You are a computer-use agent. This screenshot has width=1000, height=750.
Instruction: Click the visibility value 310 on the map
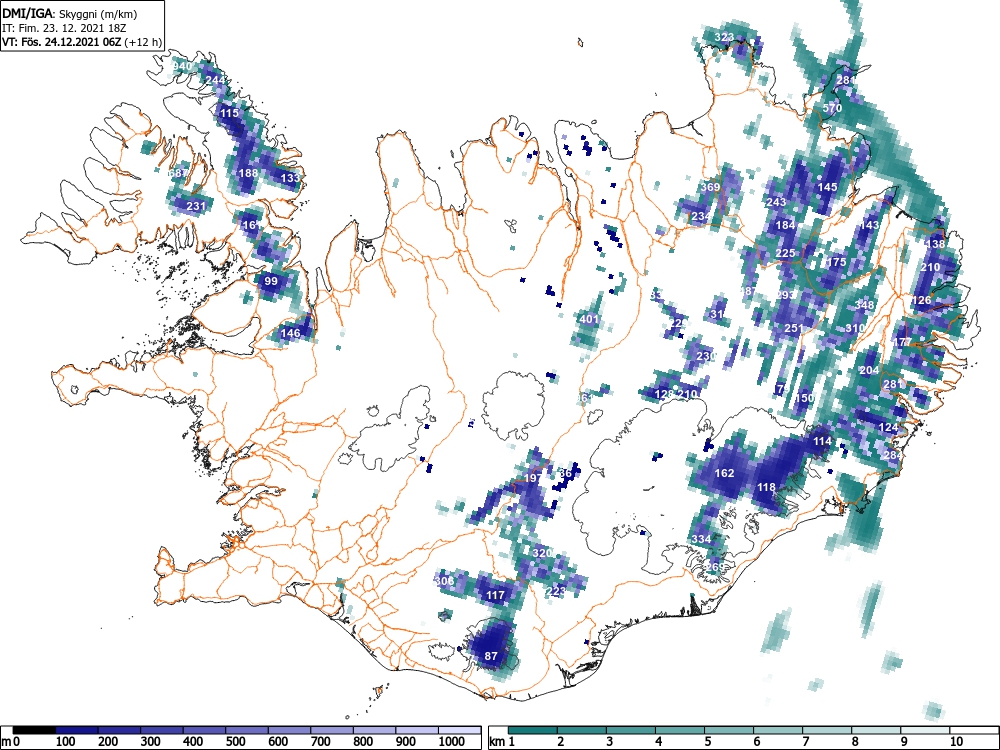(855, 328)
